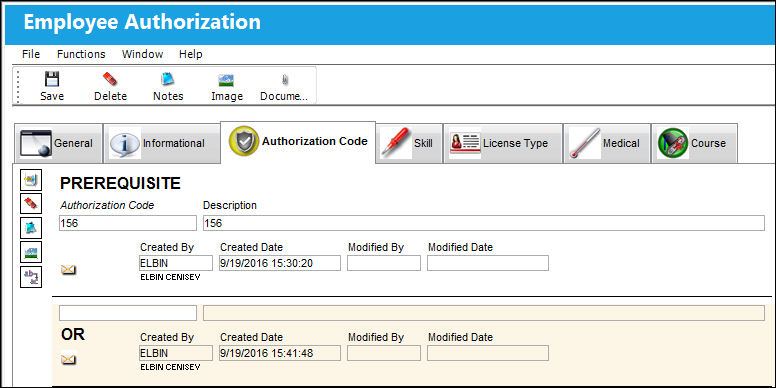Open the Help menu
Image resolution: width=776 pixels, height=388 pixels.
pyautogui.click(x=191, y=54)
